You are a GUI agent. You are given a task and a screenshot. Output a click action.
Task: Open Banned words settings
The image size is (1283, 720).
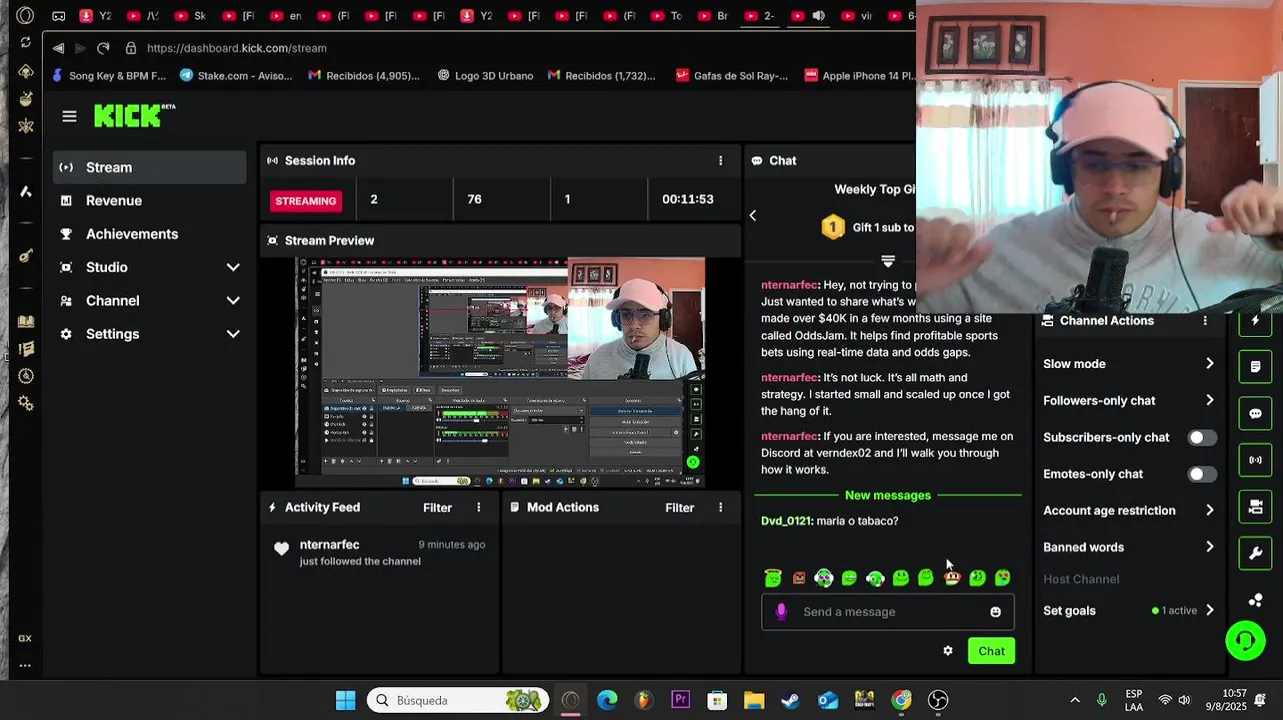1129,547
